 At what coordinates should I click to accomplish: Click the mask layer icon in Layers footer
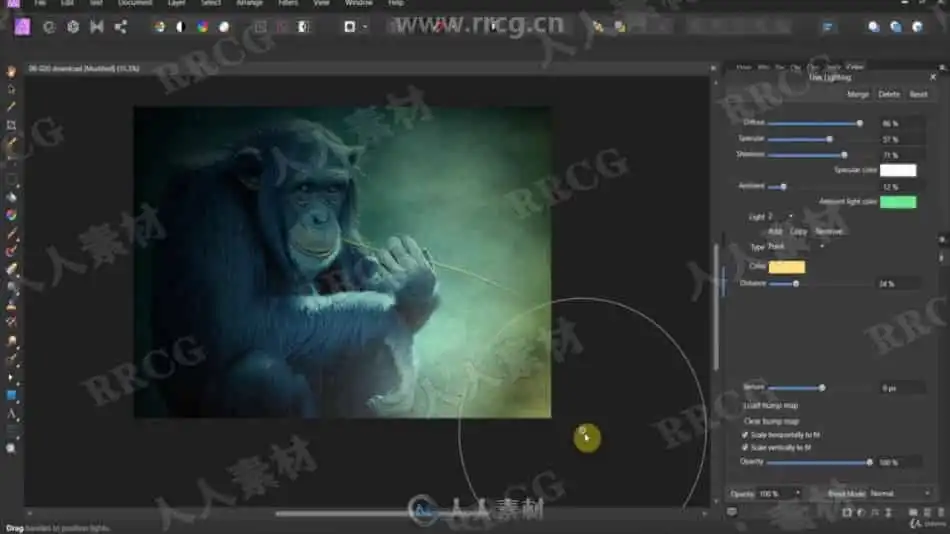[847, 513]
